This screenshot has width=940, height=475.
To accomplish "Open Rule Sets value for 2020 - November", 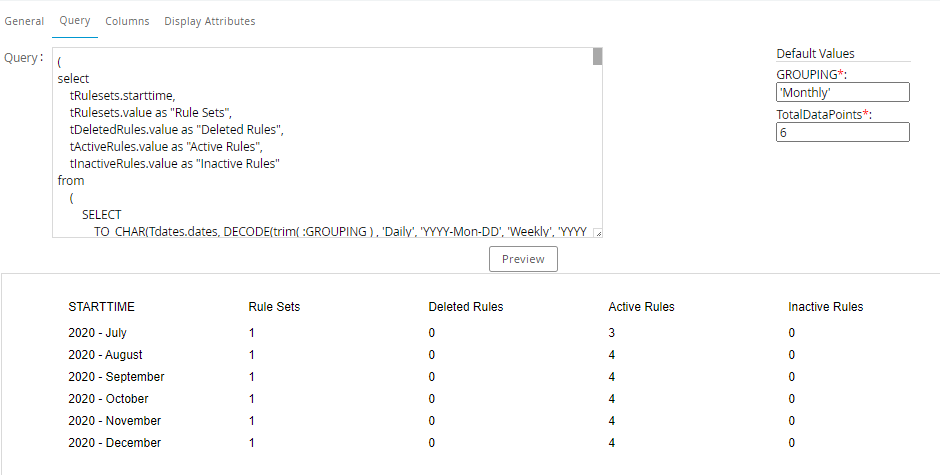I will tap(252, 421).
